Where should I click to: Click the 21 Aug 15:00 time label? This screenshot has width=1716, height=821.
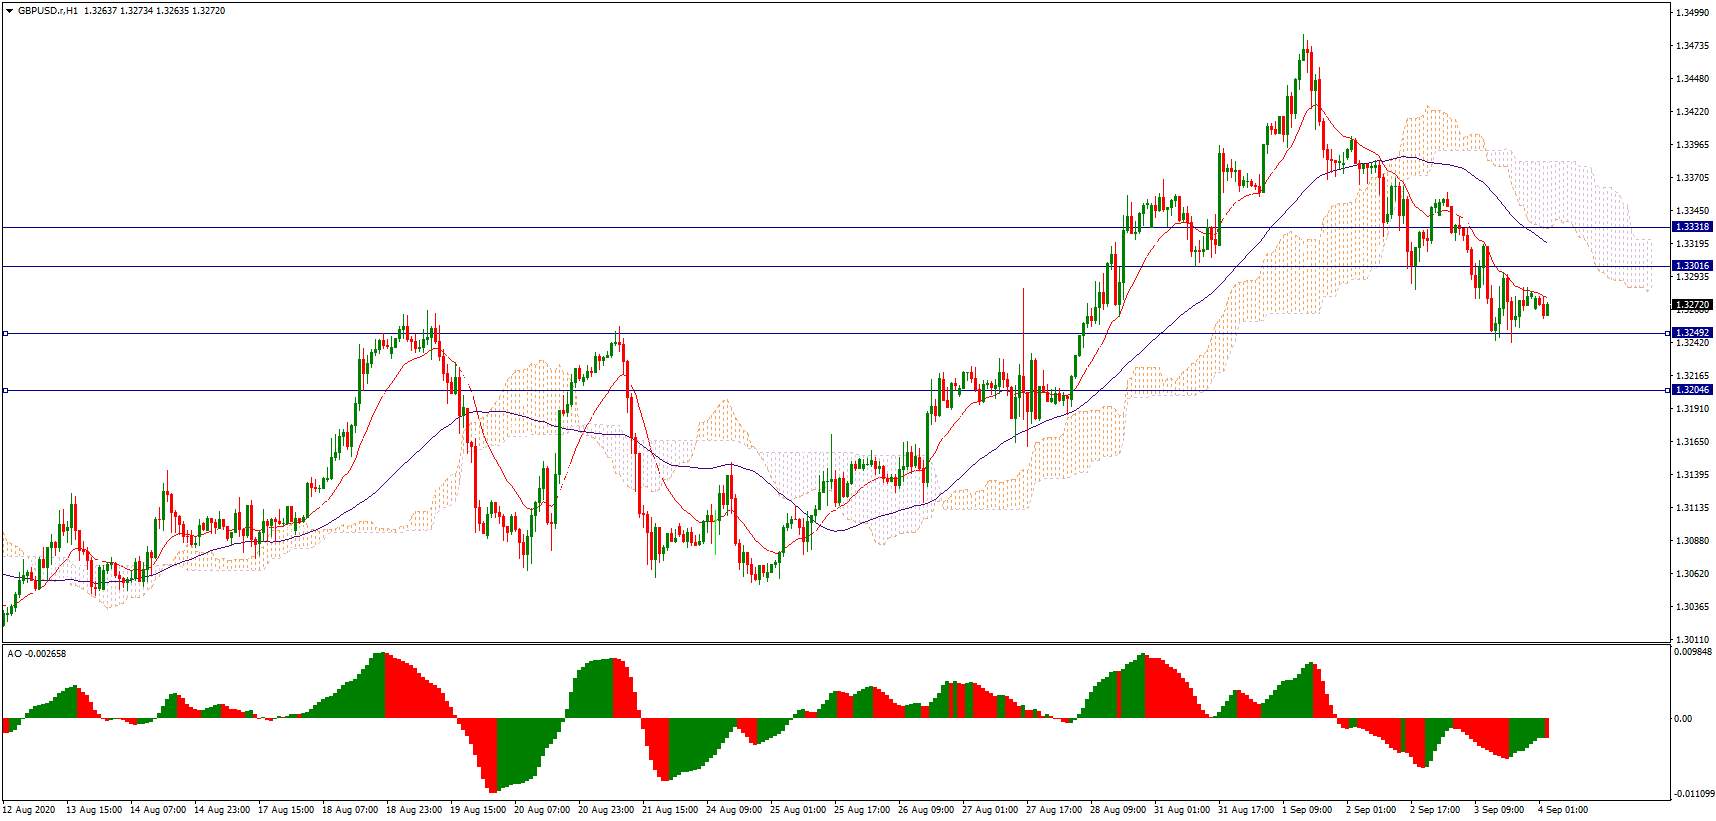669,809
